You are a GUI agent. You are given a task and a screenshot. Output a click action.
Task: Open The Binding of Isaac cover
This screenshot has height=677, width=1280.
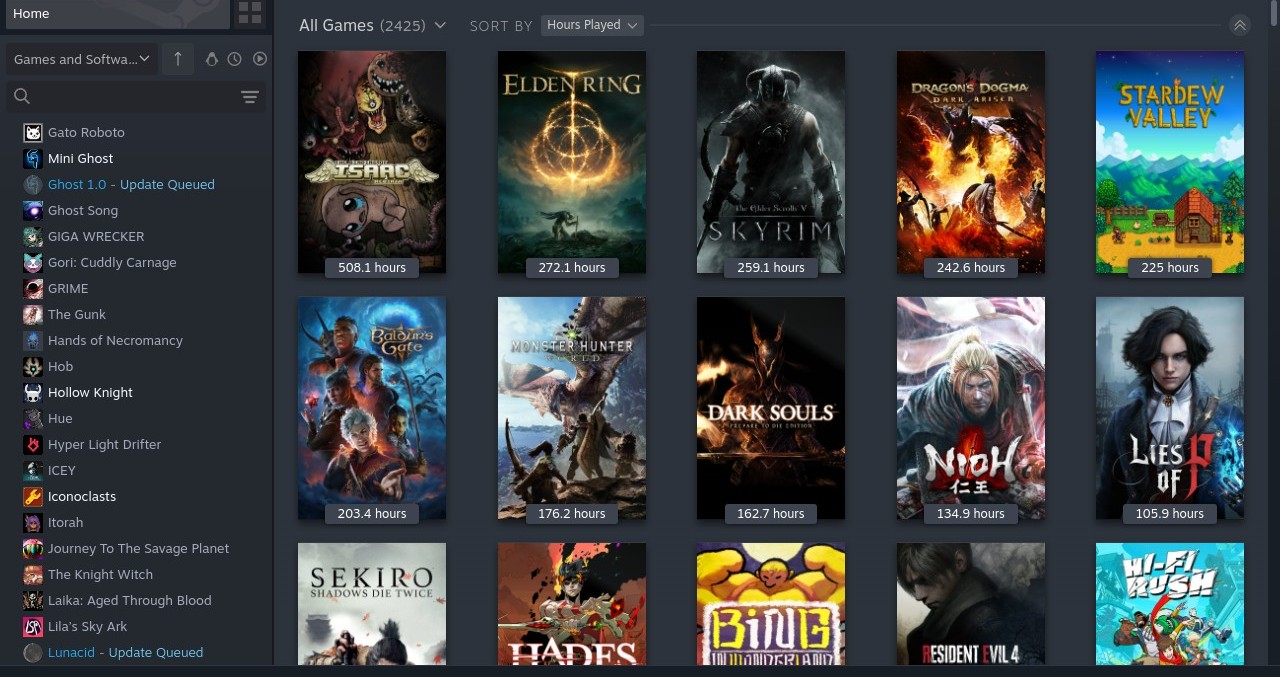[x=372, y=162]
